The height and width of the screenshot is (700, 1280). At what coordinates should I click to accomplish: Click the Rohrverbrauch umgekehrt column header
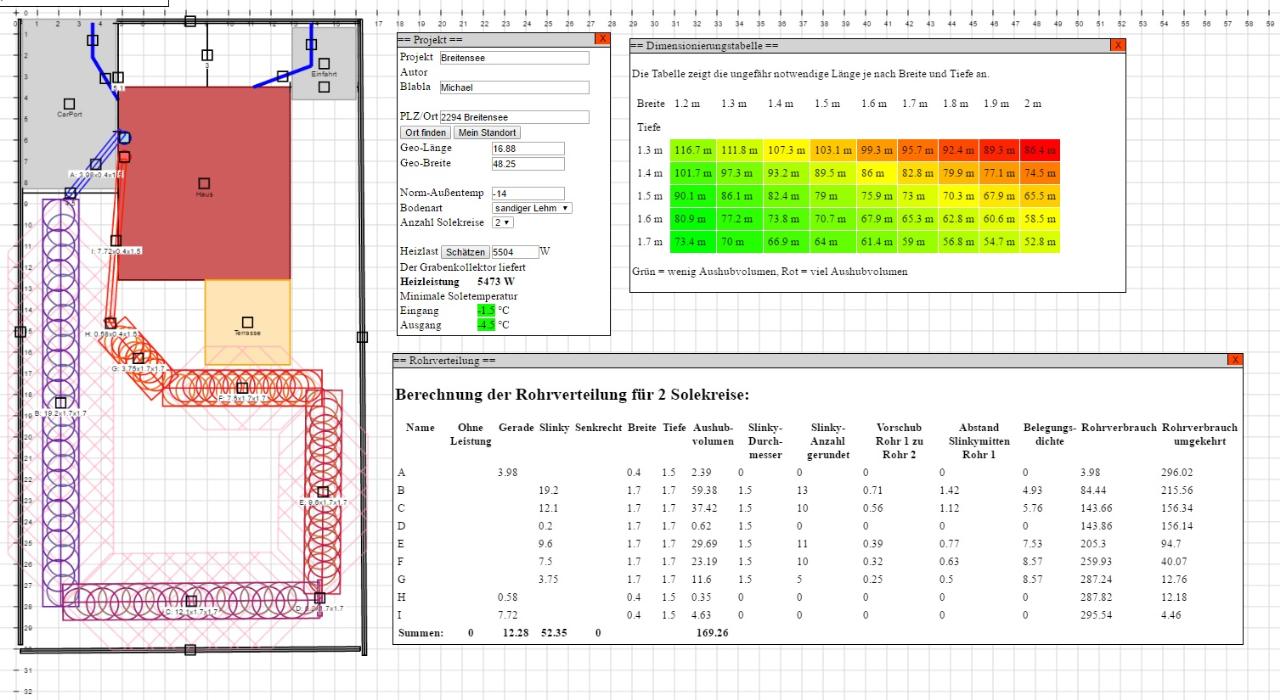pyautogui.click(x=1200, y=434)
